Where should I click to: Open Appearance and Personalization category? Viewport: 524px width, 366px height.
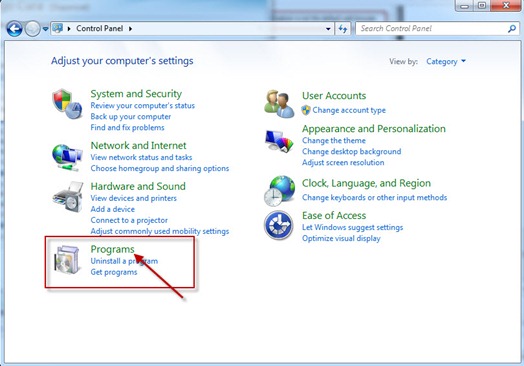tap(374, 129)
